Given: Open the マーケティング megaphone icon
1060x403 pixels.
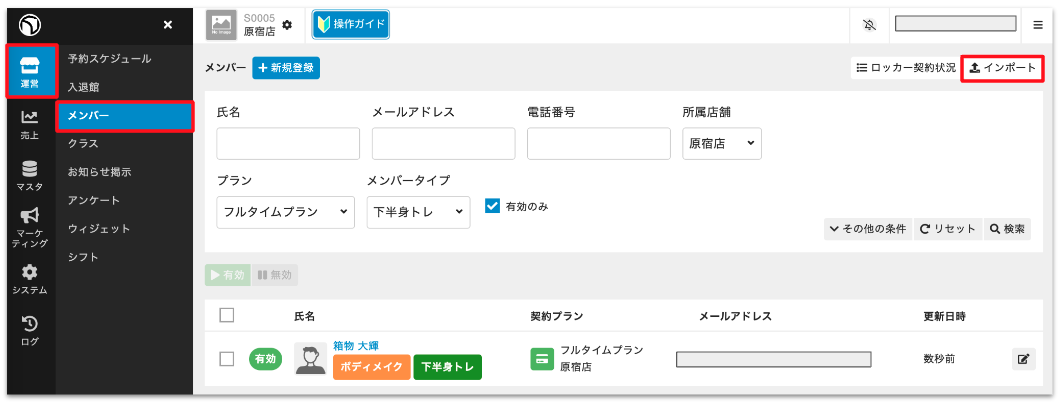Looking at the screenshot, I should point(30,227).
